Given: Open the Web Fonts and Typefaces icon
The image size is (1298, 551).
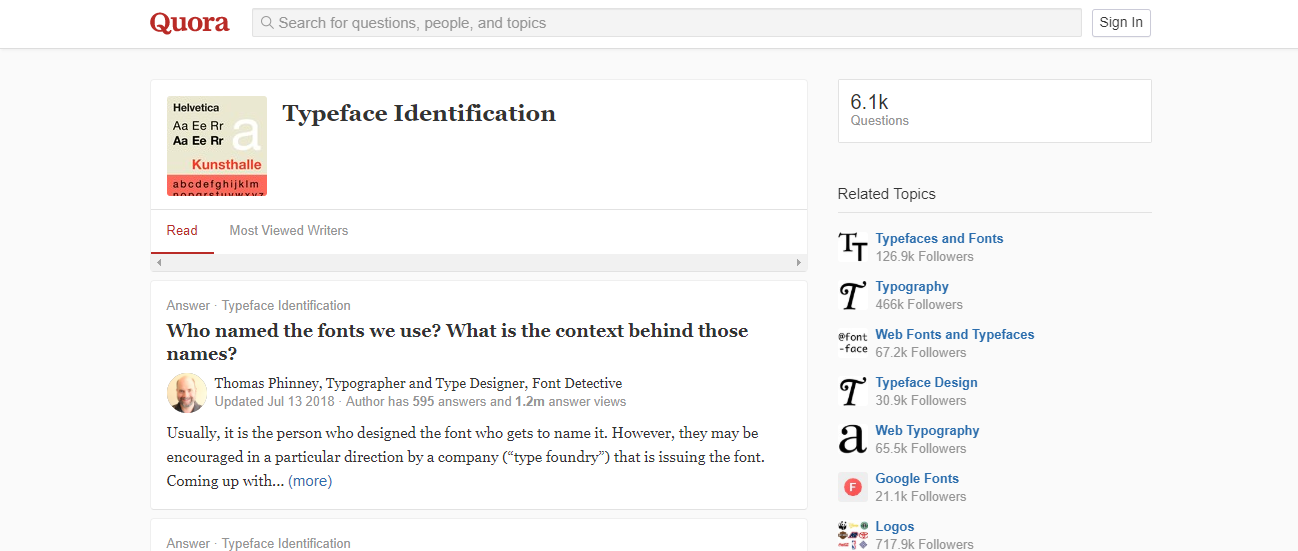Looking at the screenshot, I should 852,342.
